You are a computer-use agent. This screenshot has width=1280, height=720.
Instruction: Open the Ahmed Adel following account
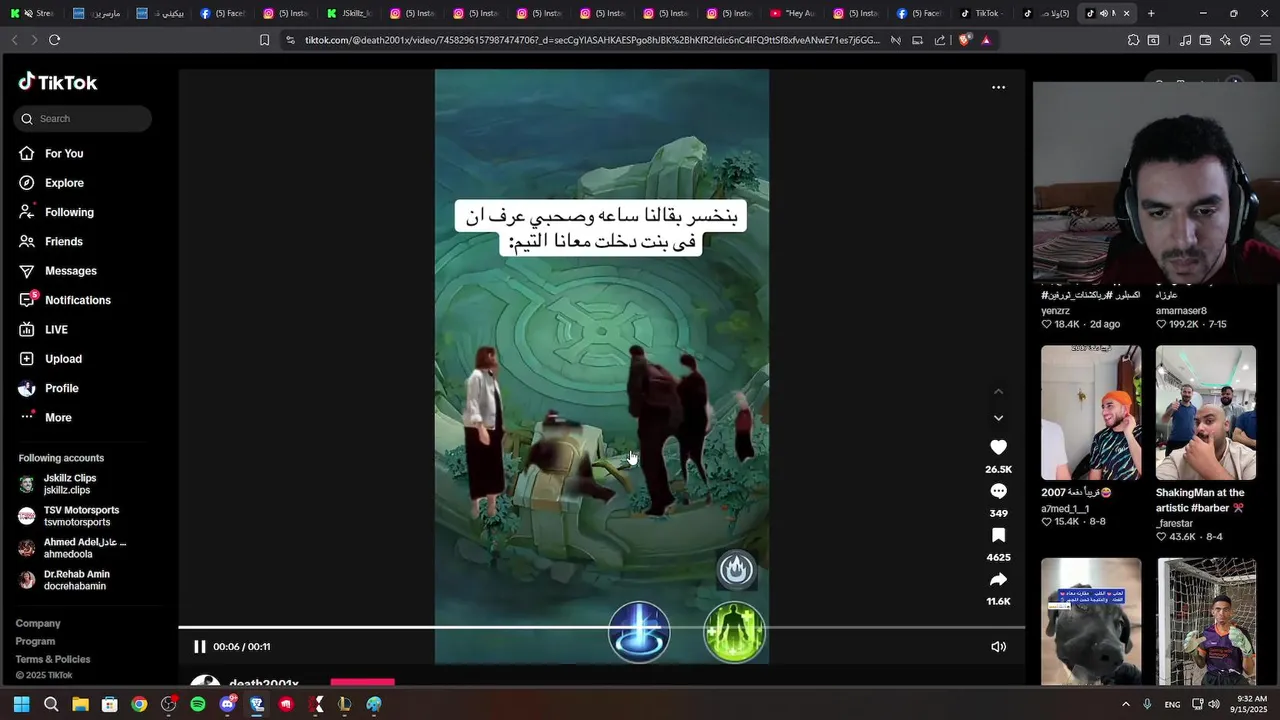pos(72,548)
